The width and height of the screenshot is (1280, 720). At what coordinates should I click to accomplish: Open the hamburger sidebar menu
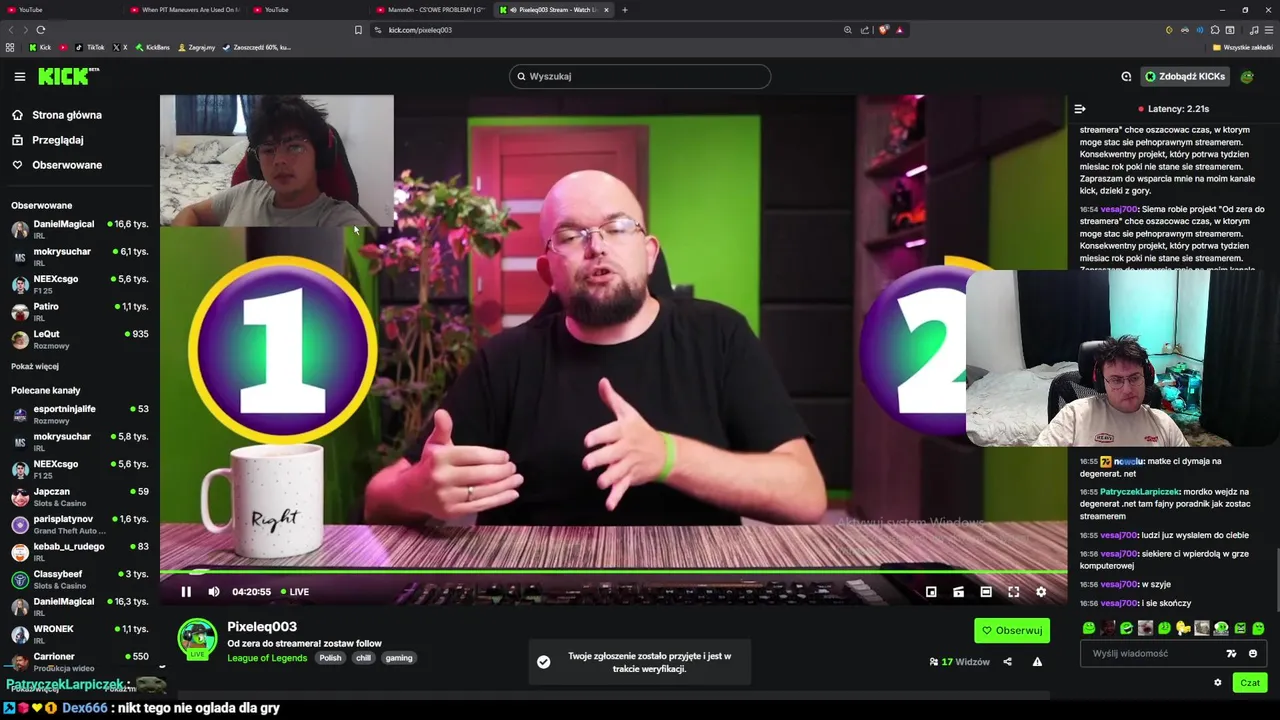(x=19, y=76)
